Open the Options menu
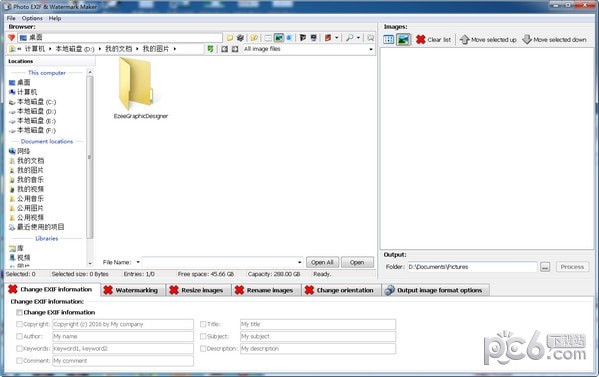 (x=32, y=18)
